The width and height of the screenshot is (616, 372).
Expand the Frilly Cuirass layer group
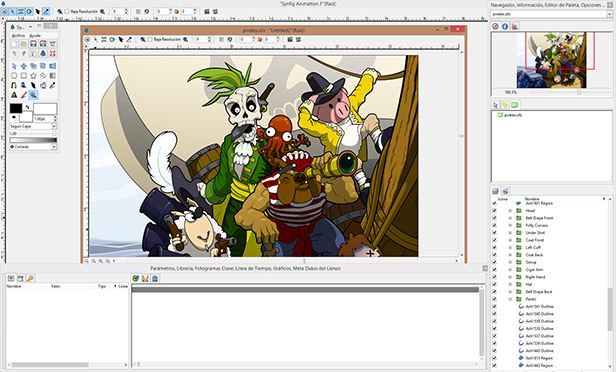click(510, 225)
